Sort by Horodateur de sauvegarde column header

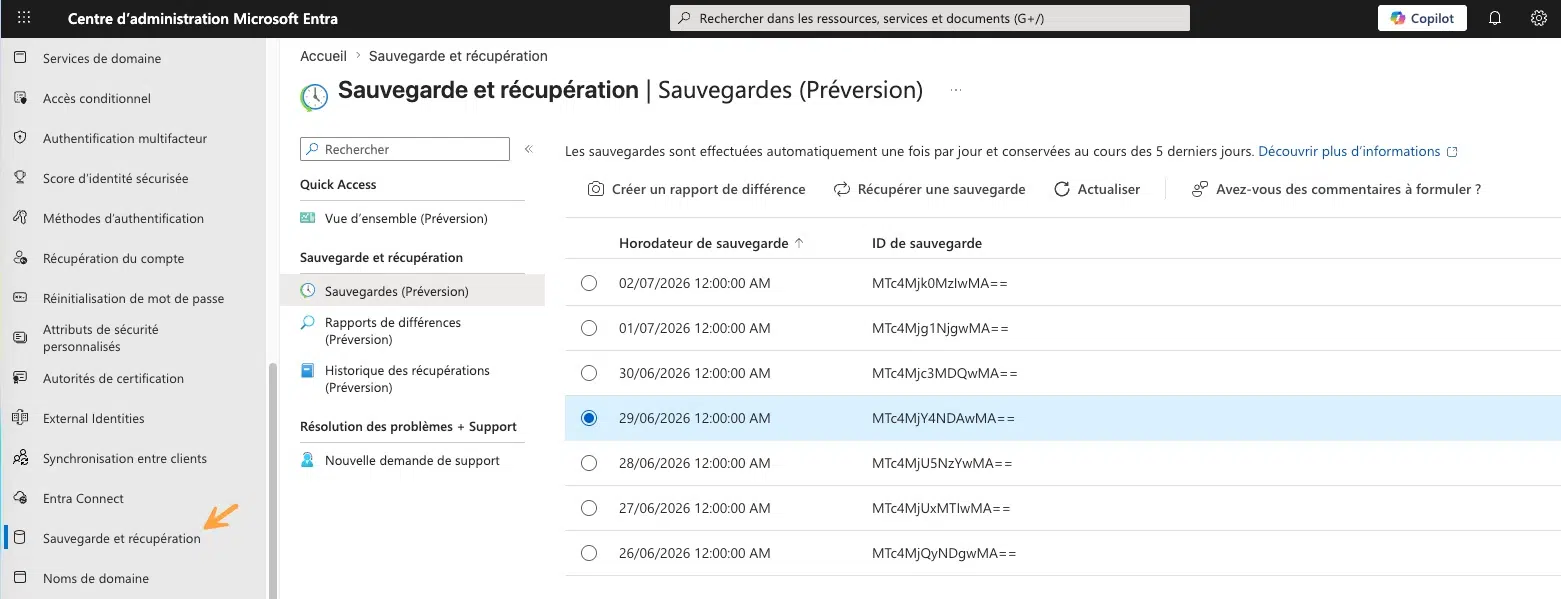pyautogui.click(x=711, y=243)
